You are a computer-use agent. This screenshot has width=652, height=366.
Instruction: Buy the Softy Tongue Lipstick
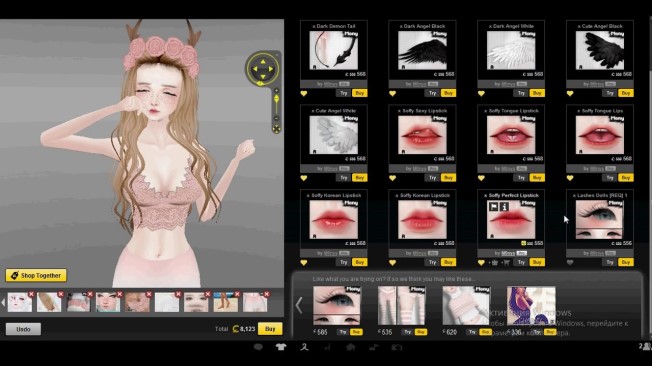pos(537,178)
